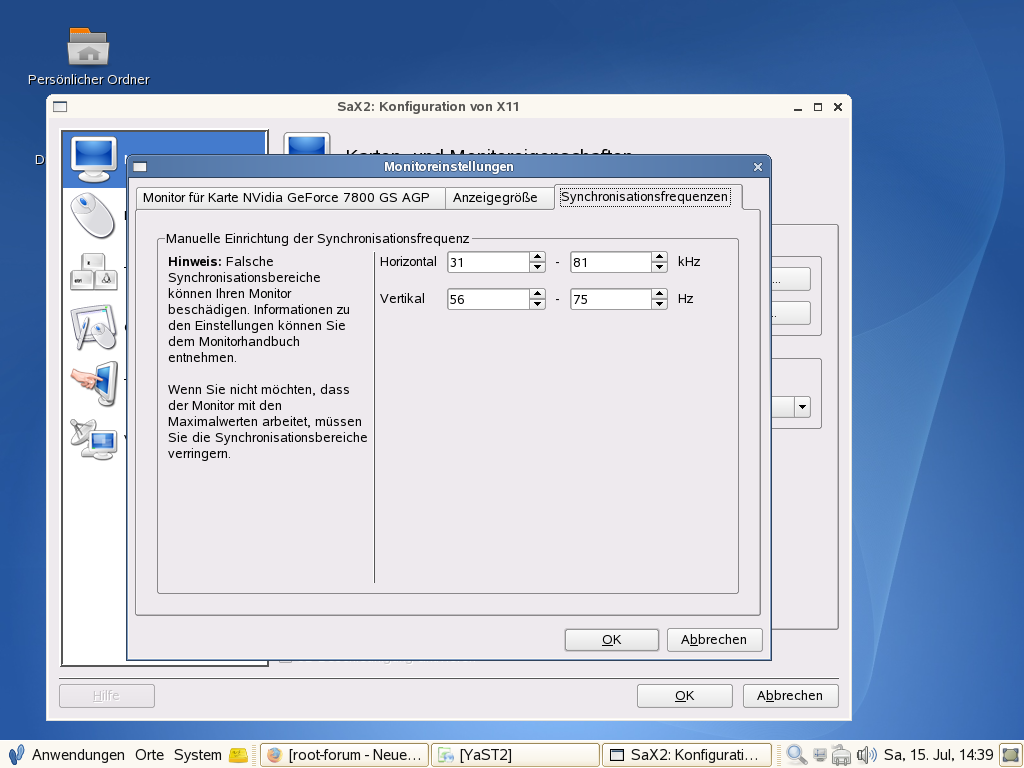Switch to the Anzeigegröße tab
The width and height of the screenshot is (1024, 768).
499,198
